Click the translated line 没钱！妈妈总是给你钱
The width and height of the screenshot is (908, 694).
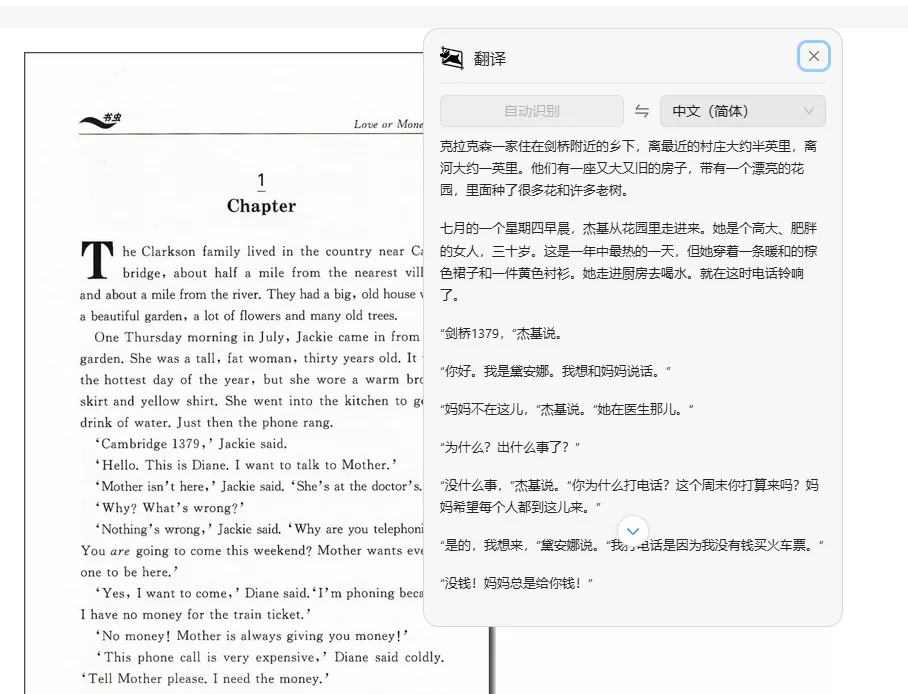click(x=517, y=582)
